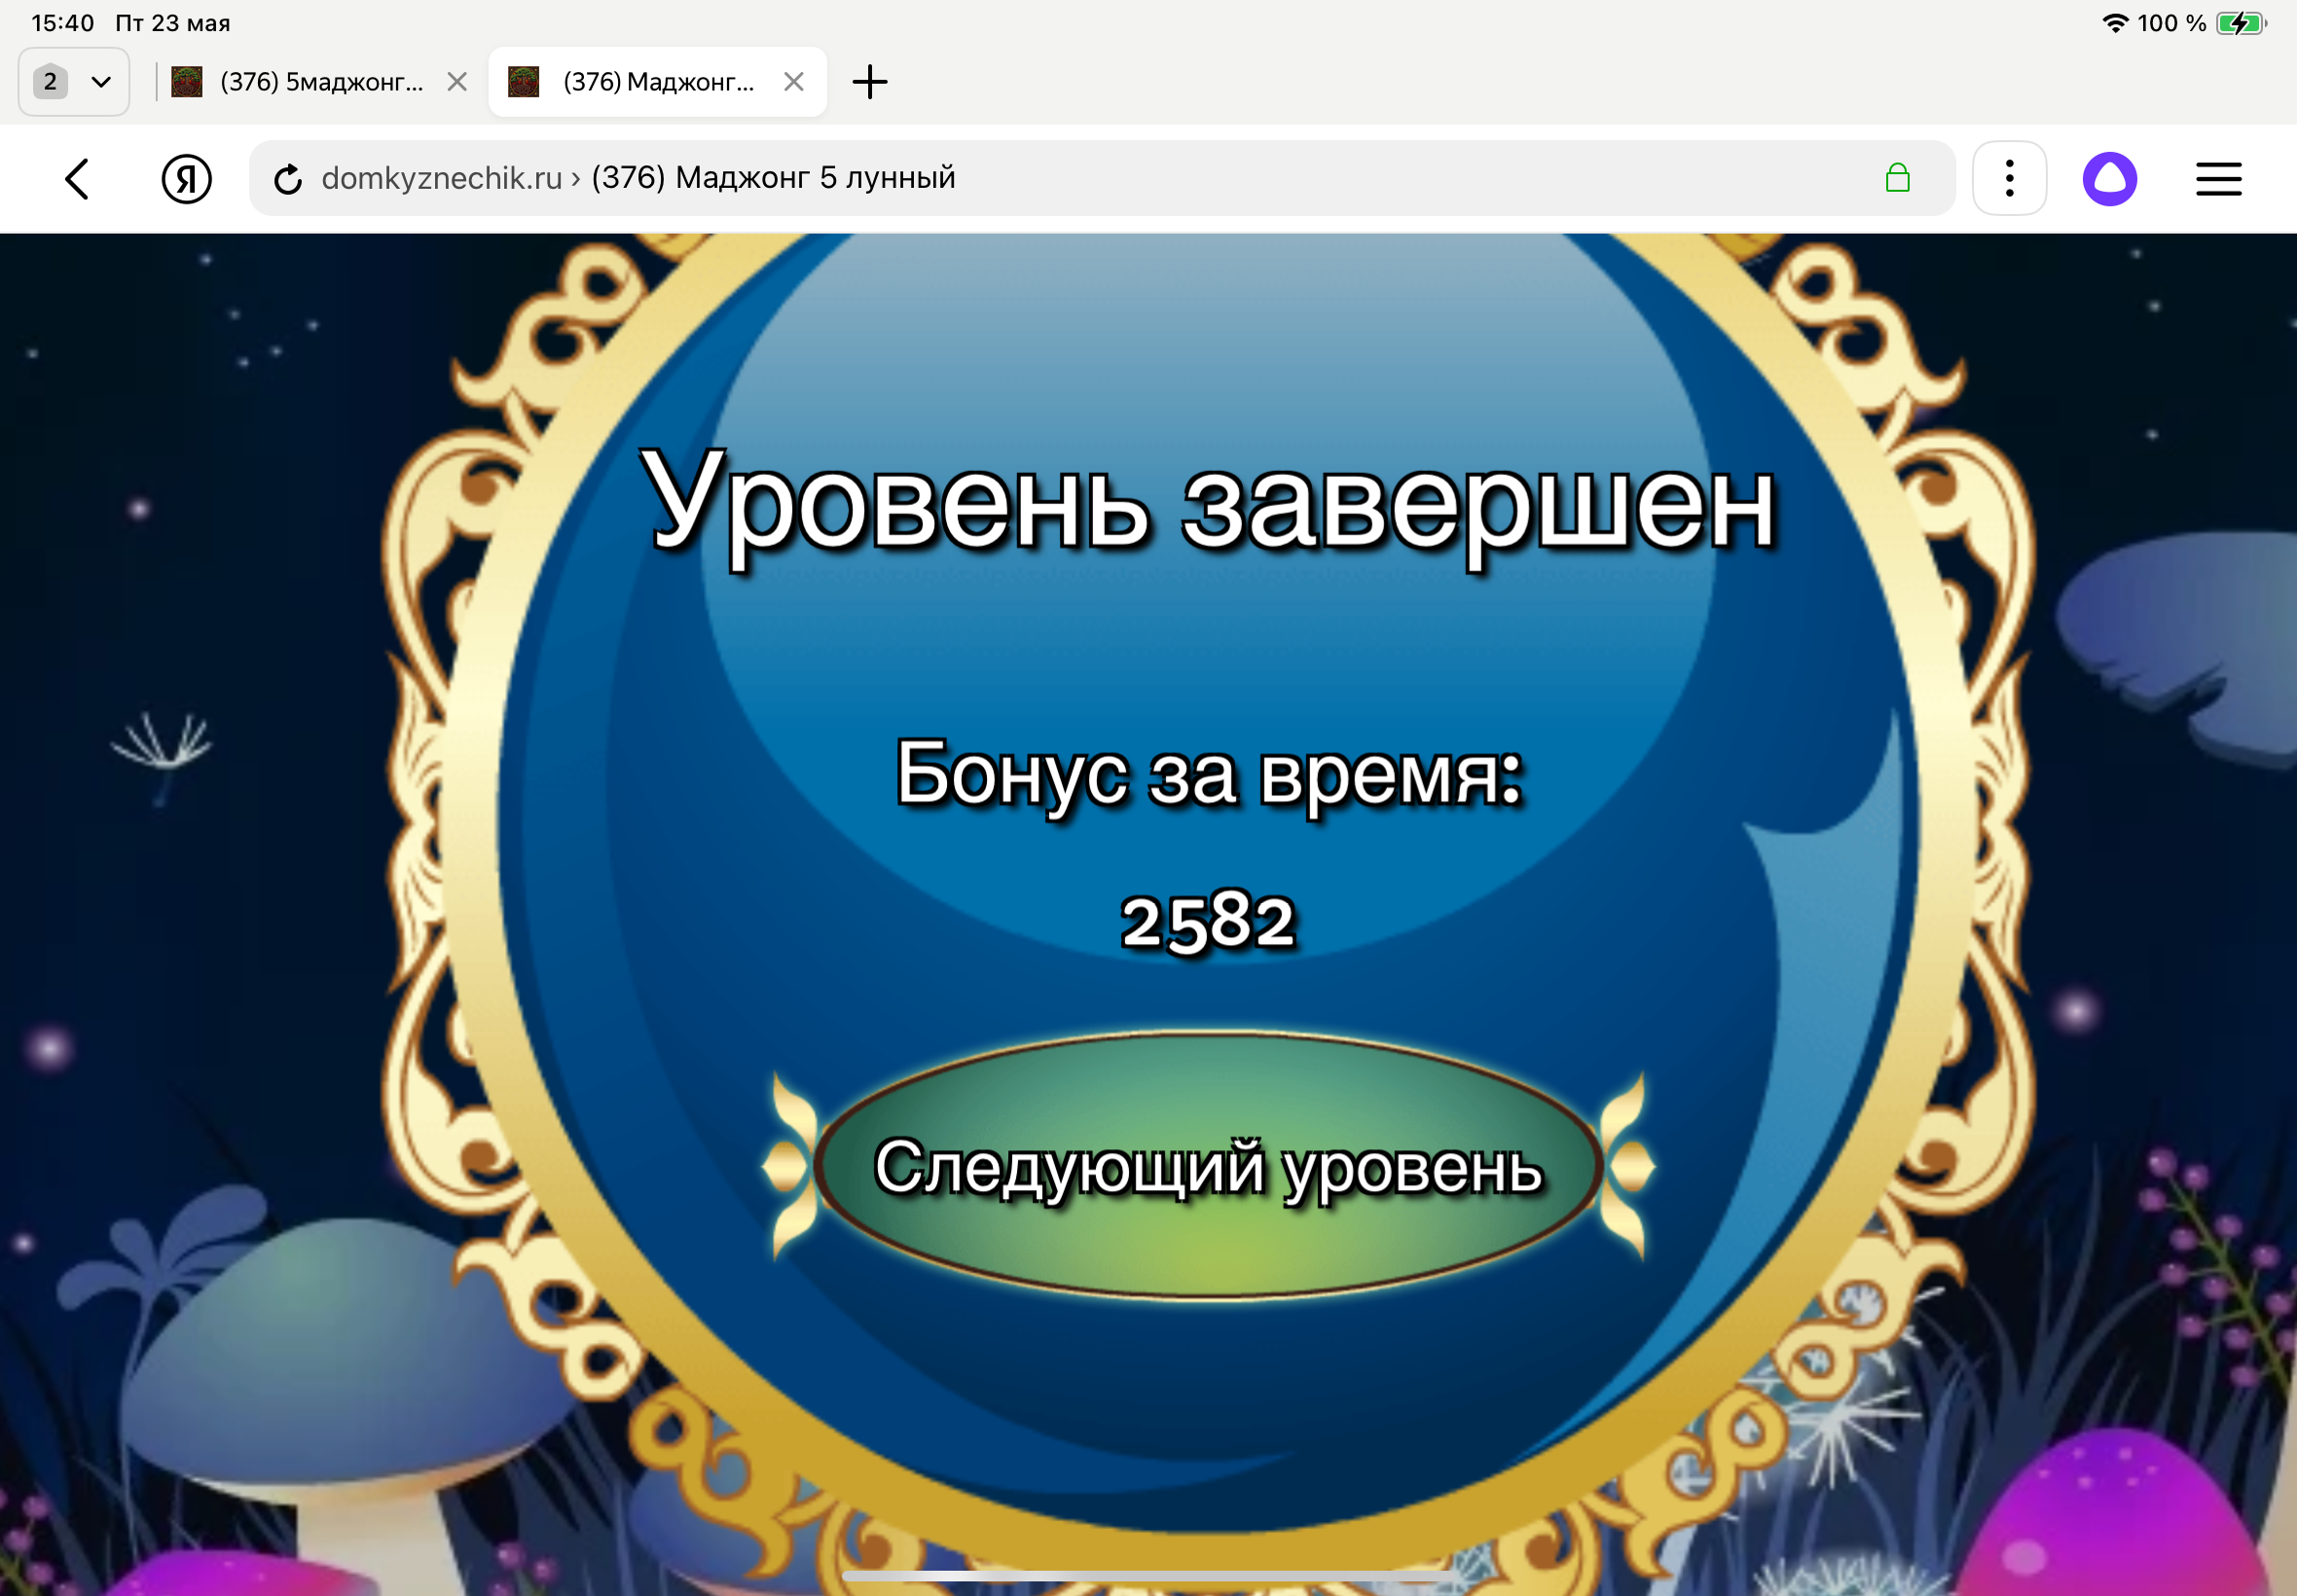The height and width of the screenshot is (1596, 2297).
Task: Tap the home indicator bar at bottom
Action: [x=1148, y=1576]
